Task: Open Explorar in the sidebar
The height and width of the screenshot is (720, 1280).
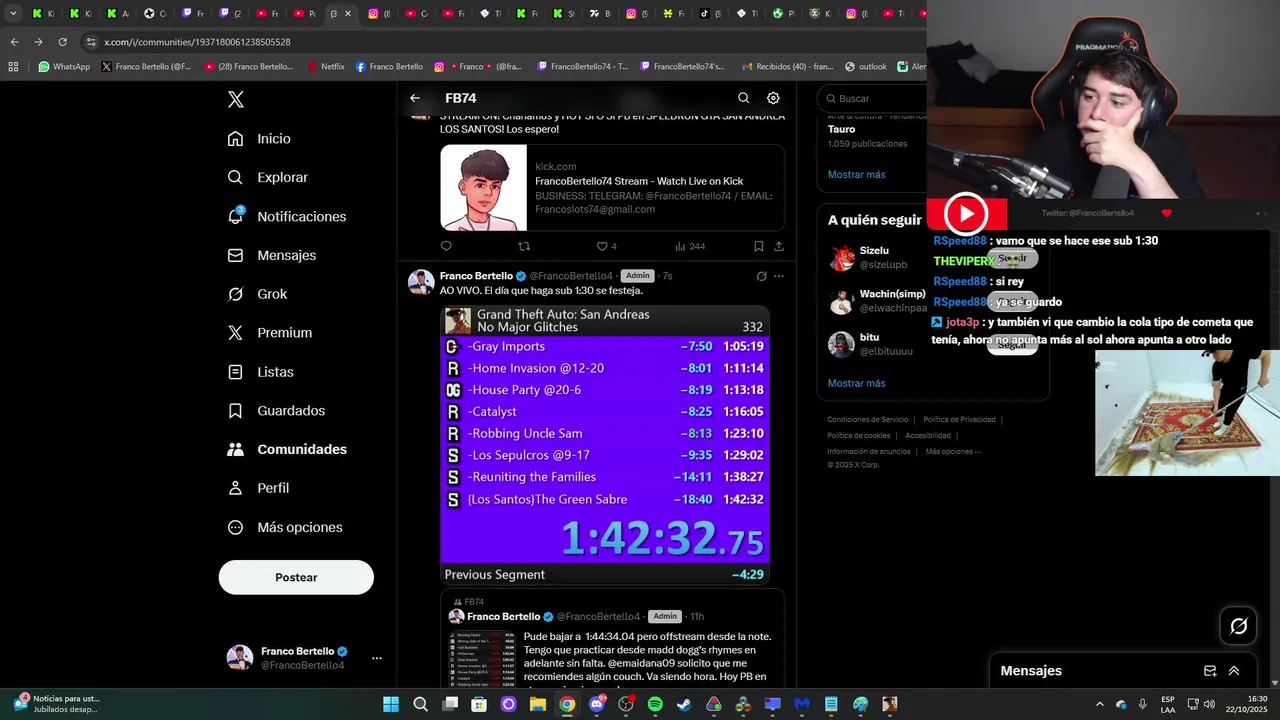Action: [x=267, y=177]
